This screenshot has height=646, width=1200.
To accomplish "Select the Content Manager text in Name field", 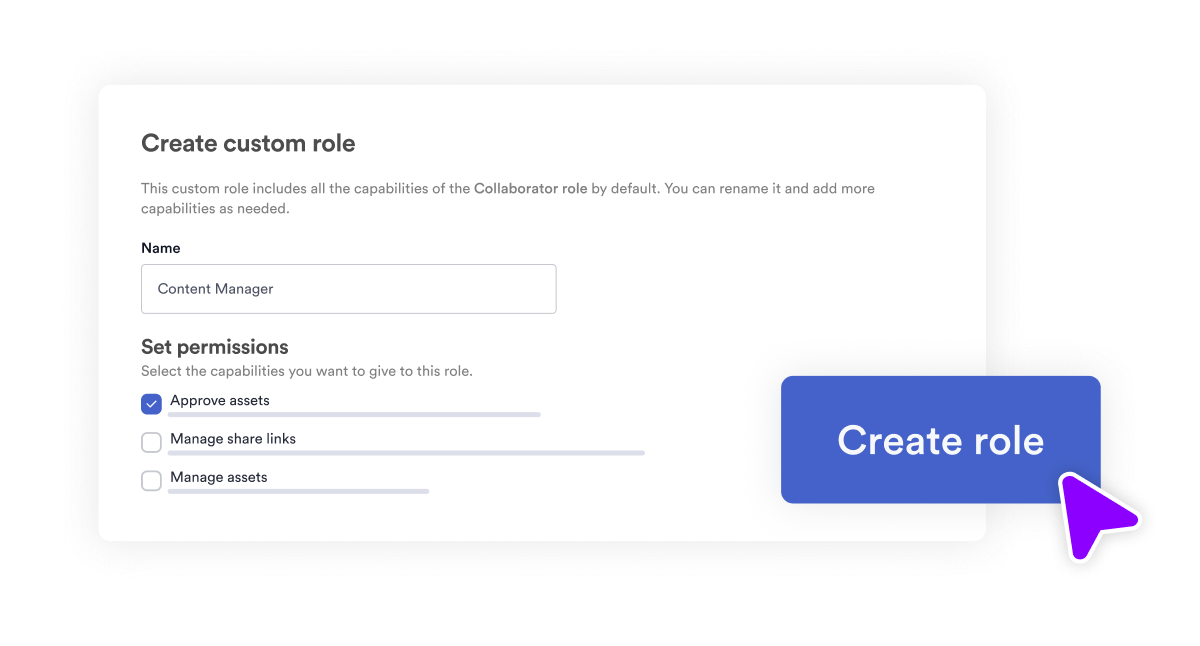I will coord(214,289).
